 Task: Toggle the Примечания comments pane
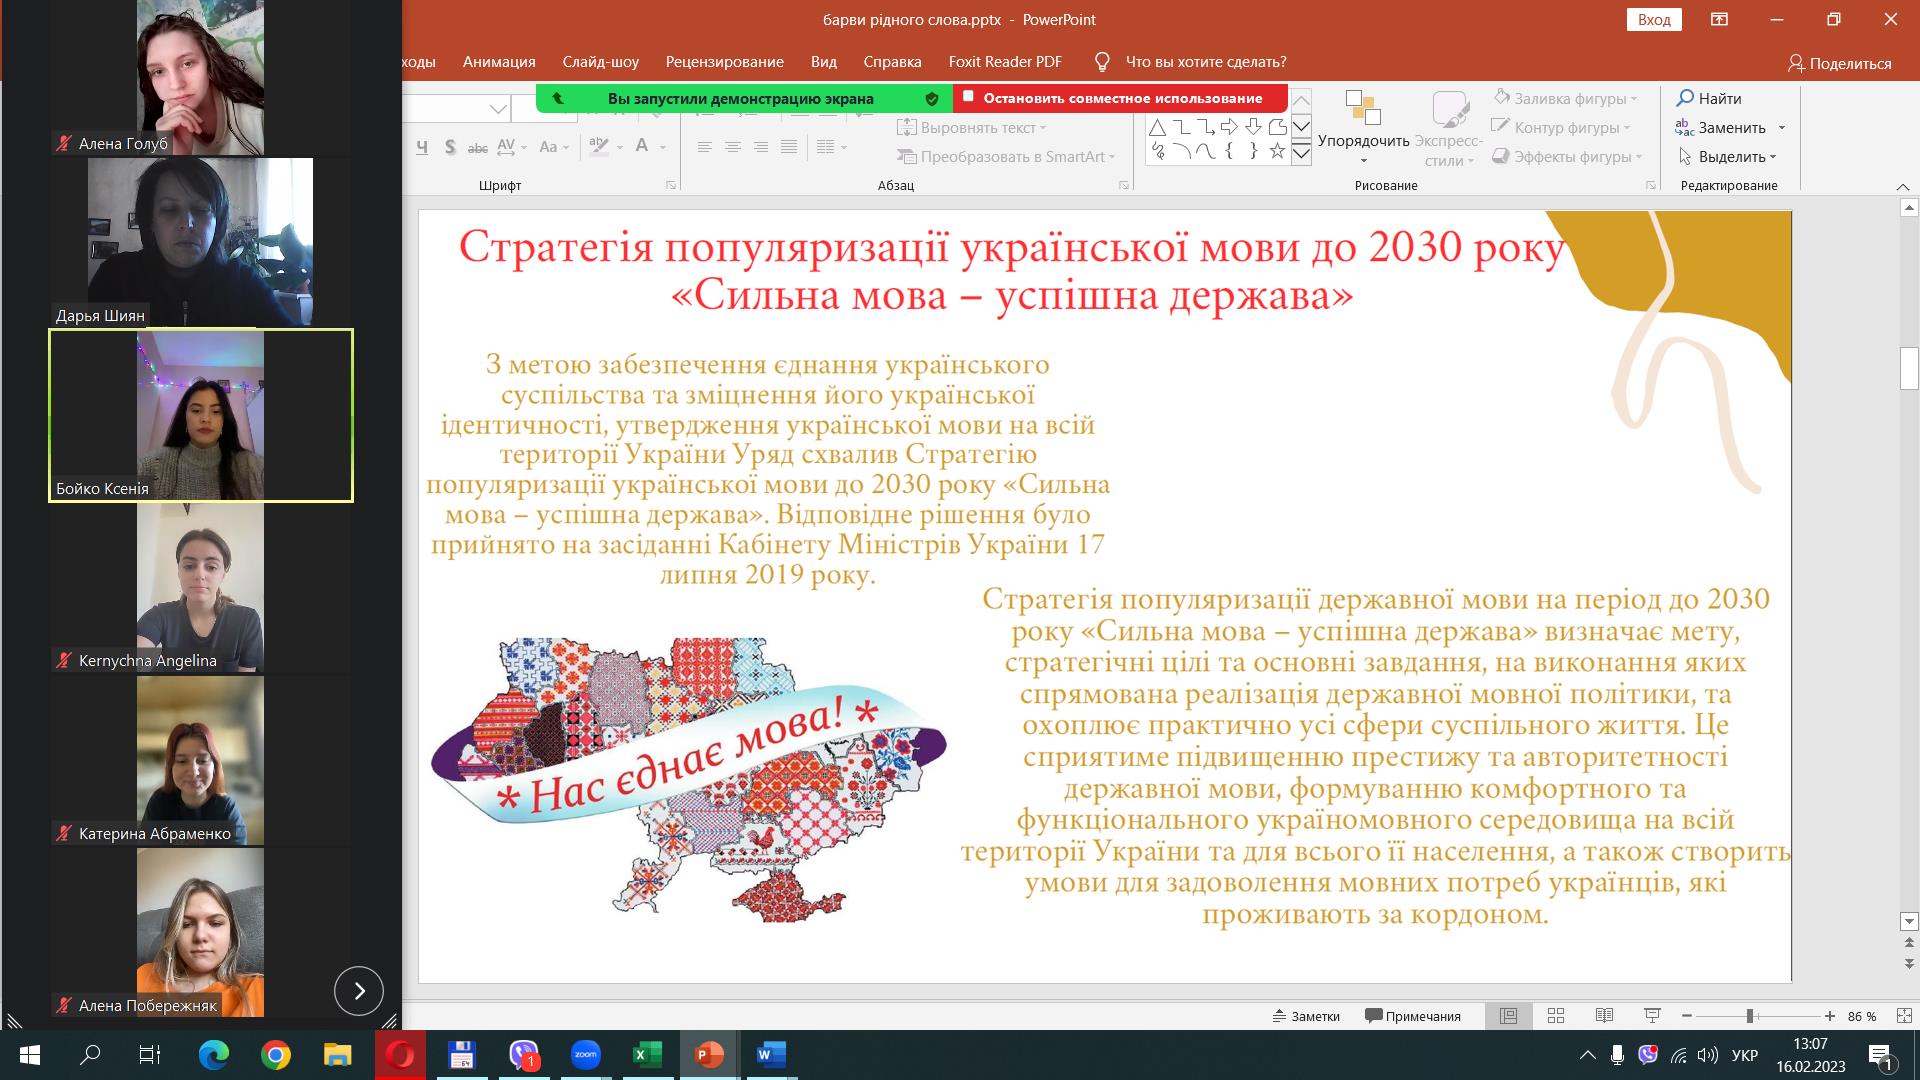click(x=1413, y=1016)
